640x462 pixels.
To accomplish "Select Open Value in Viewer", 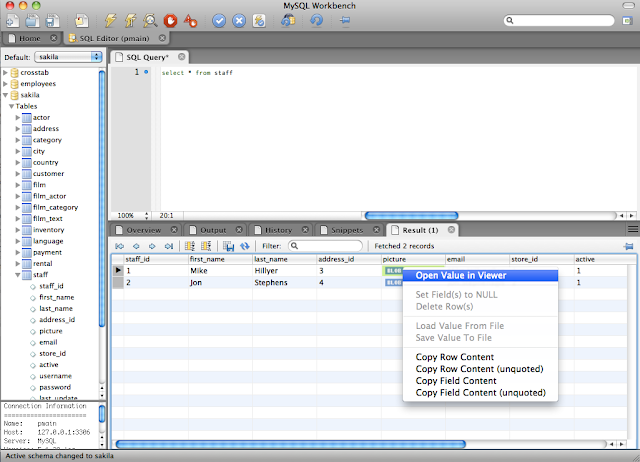I will pos(460,275).
